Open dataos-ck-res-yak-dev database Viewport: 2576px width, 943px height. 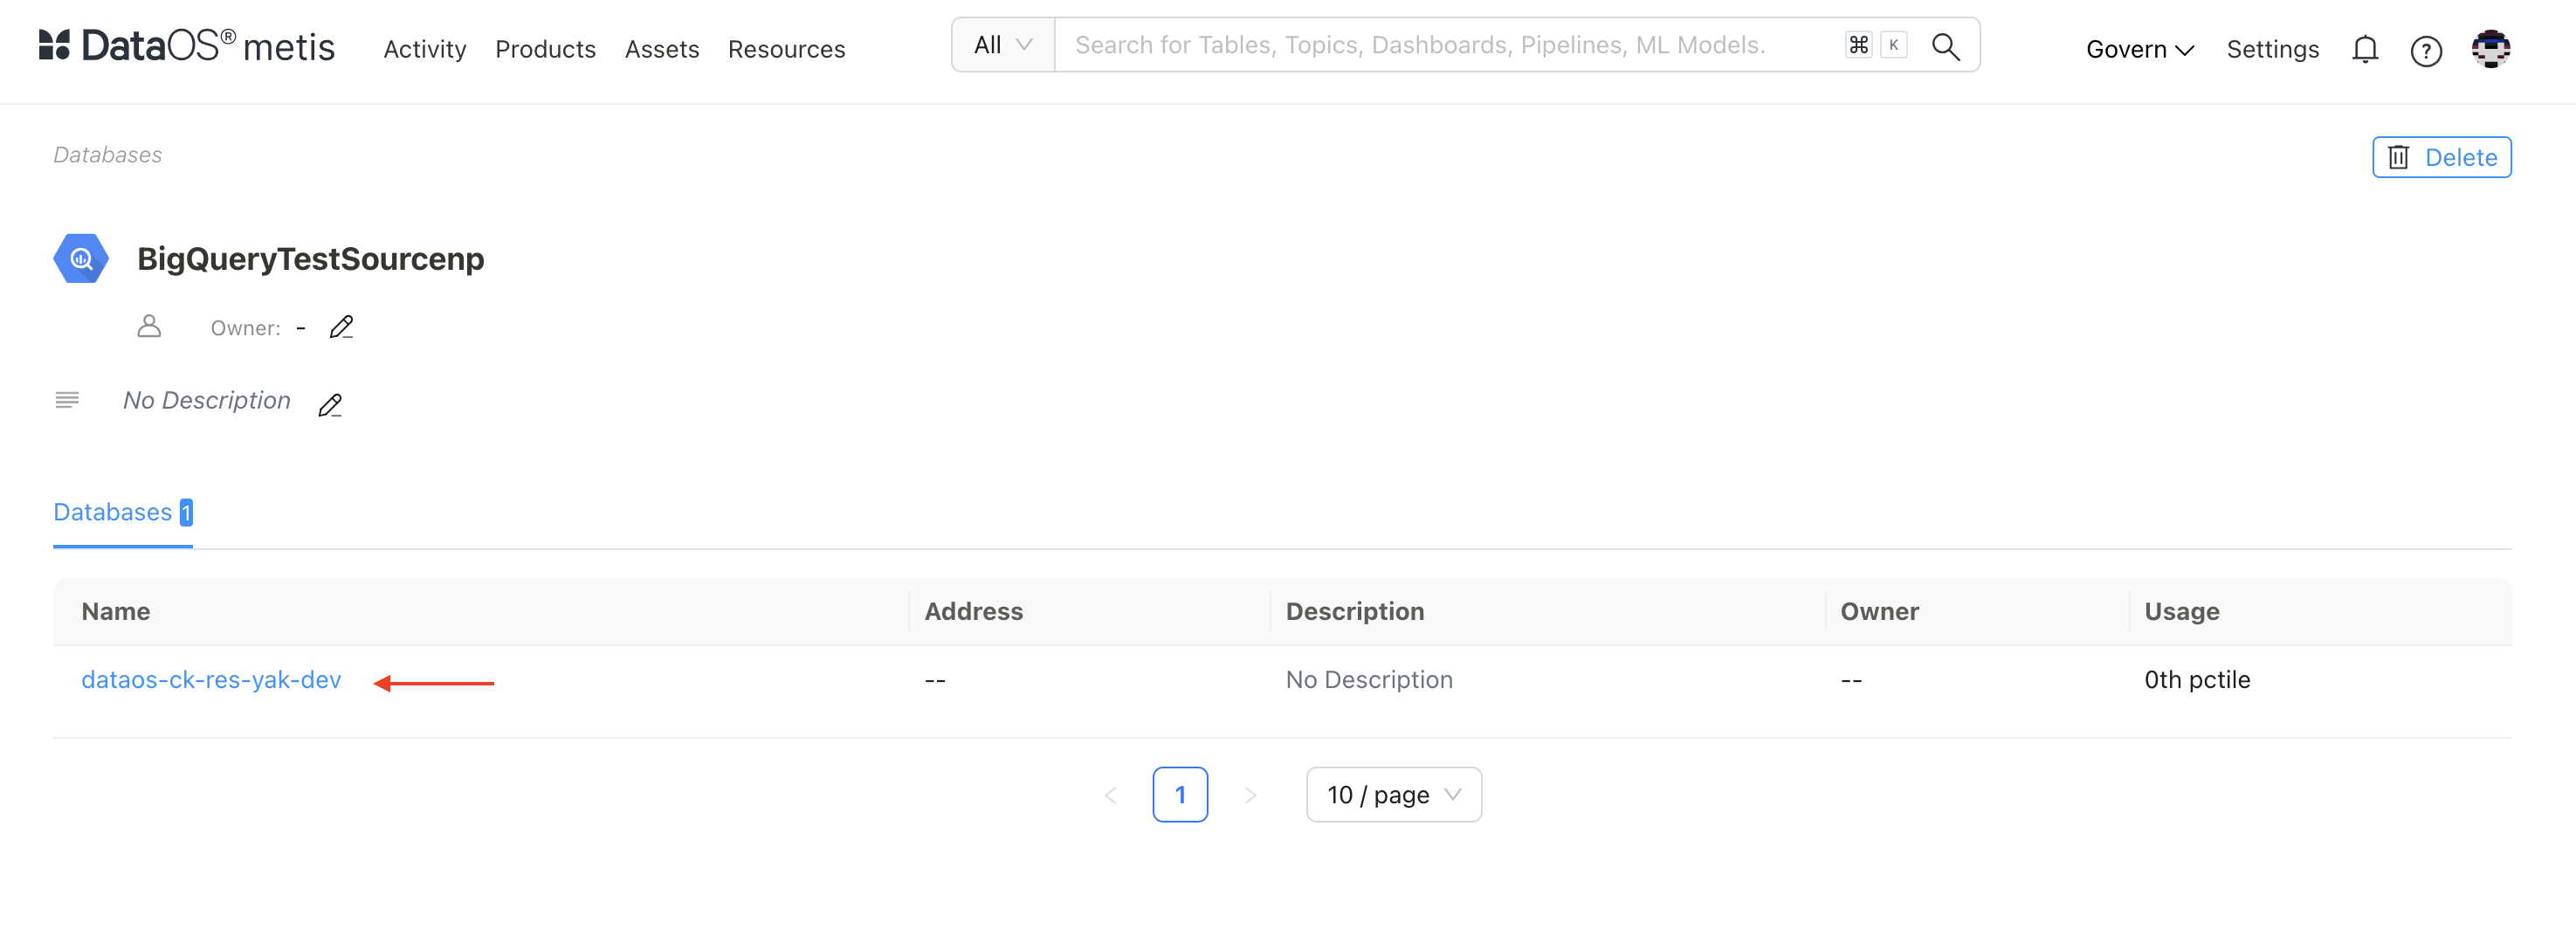tap(211, 680)
